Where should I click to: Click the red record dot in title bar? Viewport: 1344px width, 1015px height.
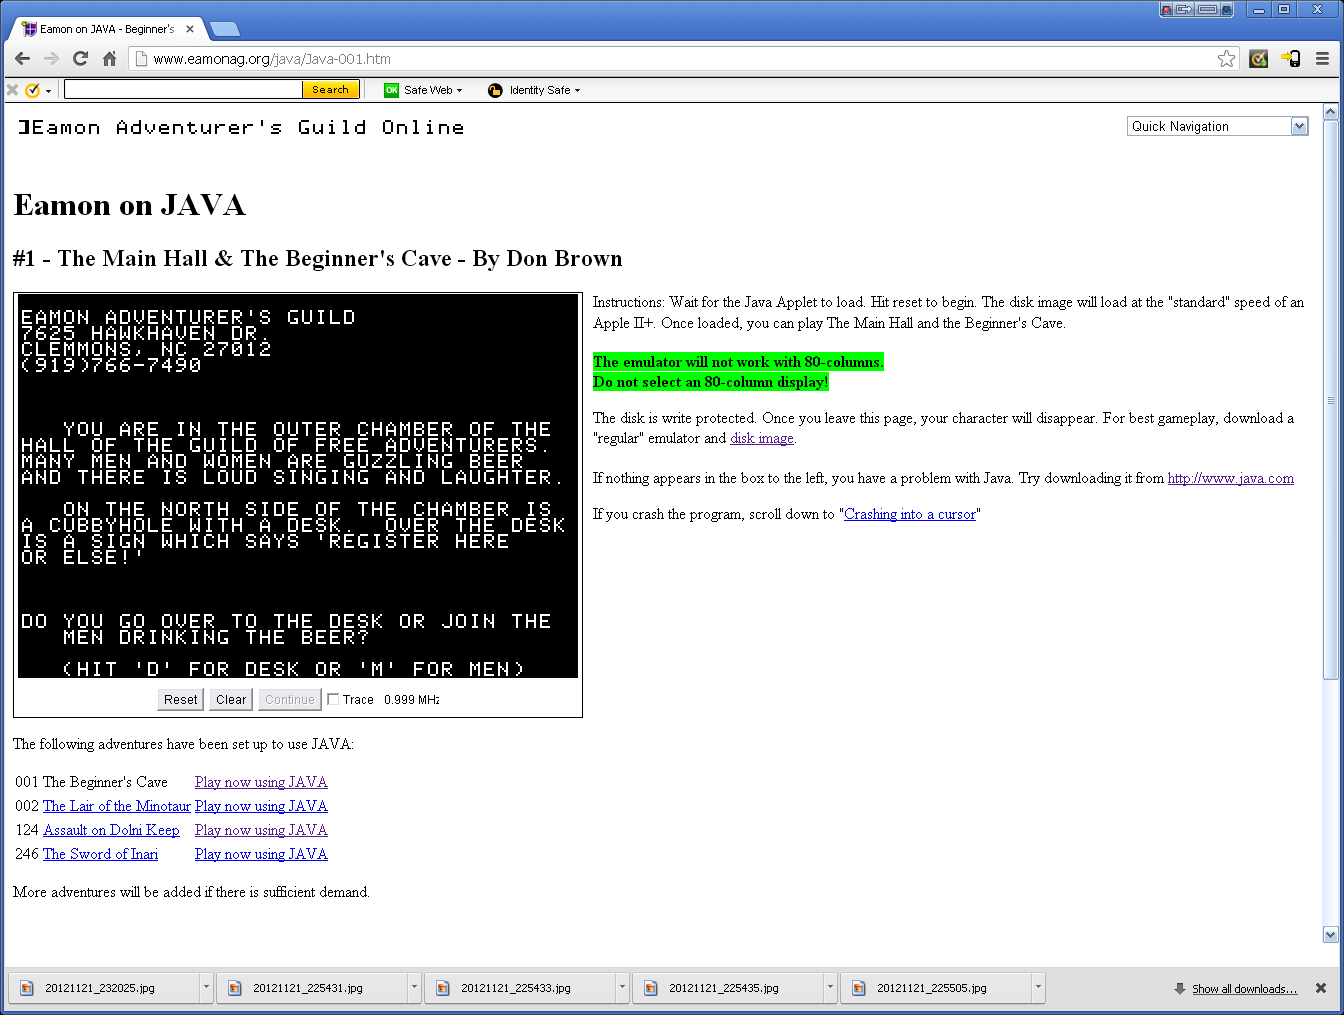[x=1167, y=9]
